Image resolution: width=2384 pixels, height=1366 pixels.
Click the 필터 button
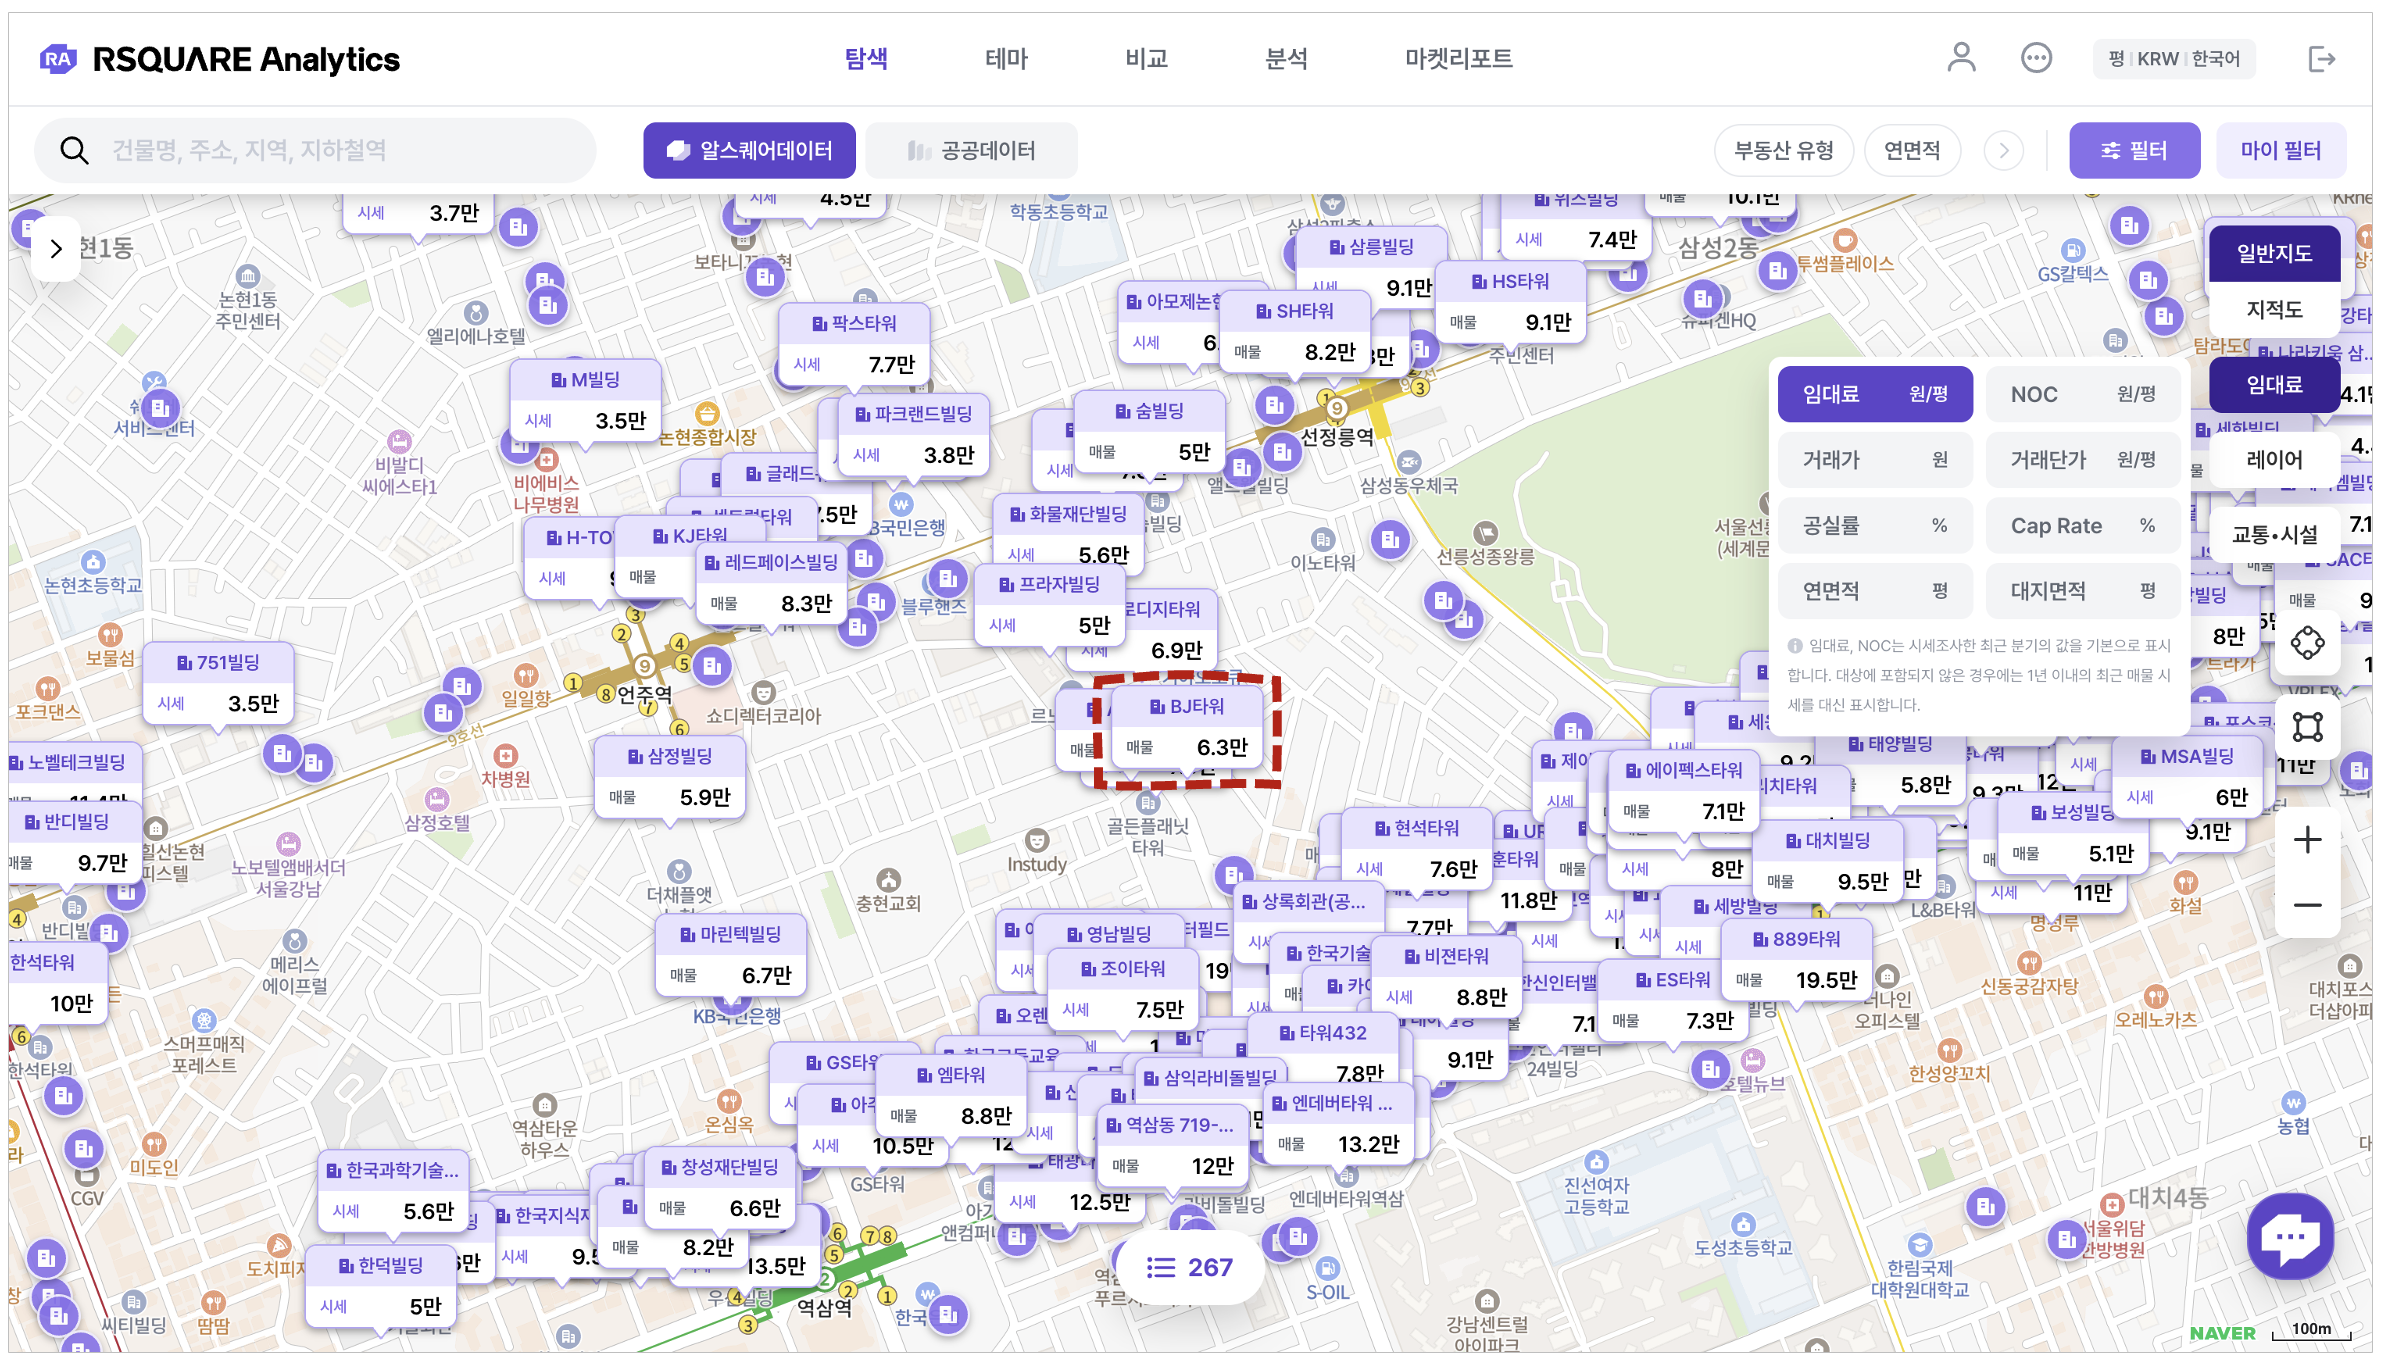pos(2134,151)
